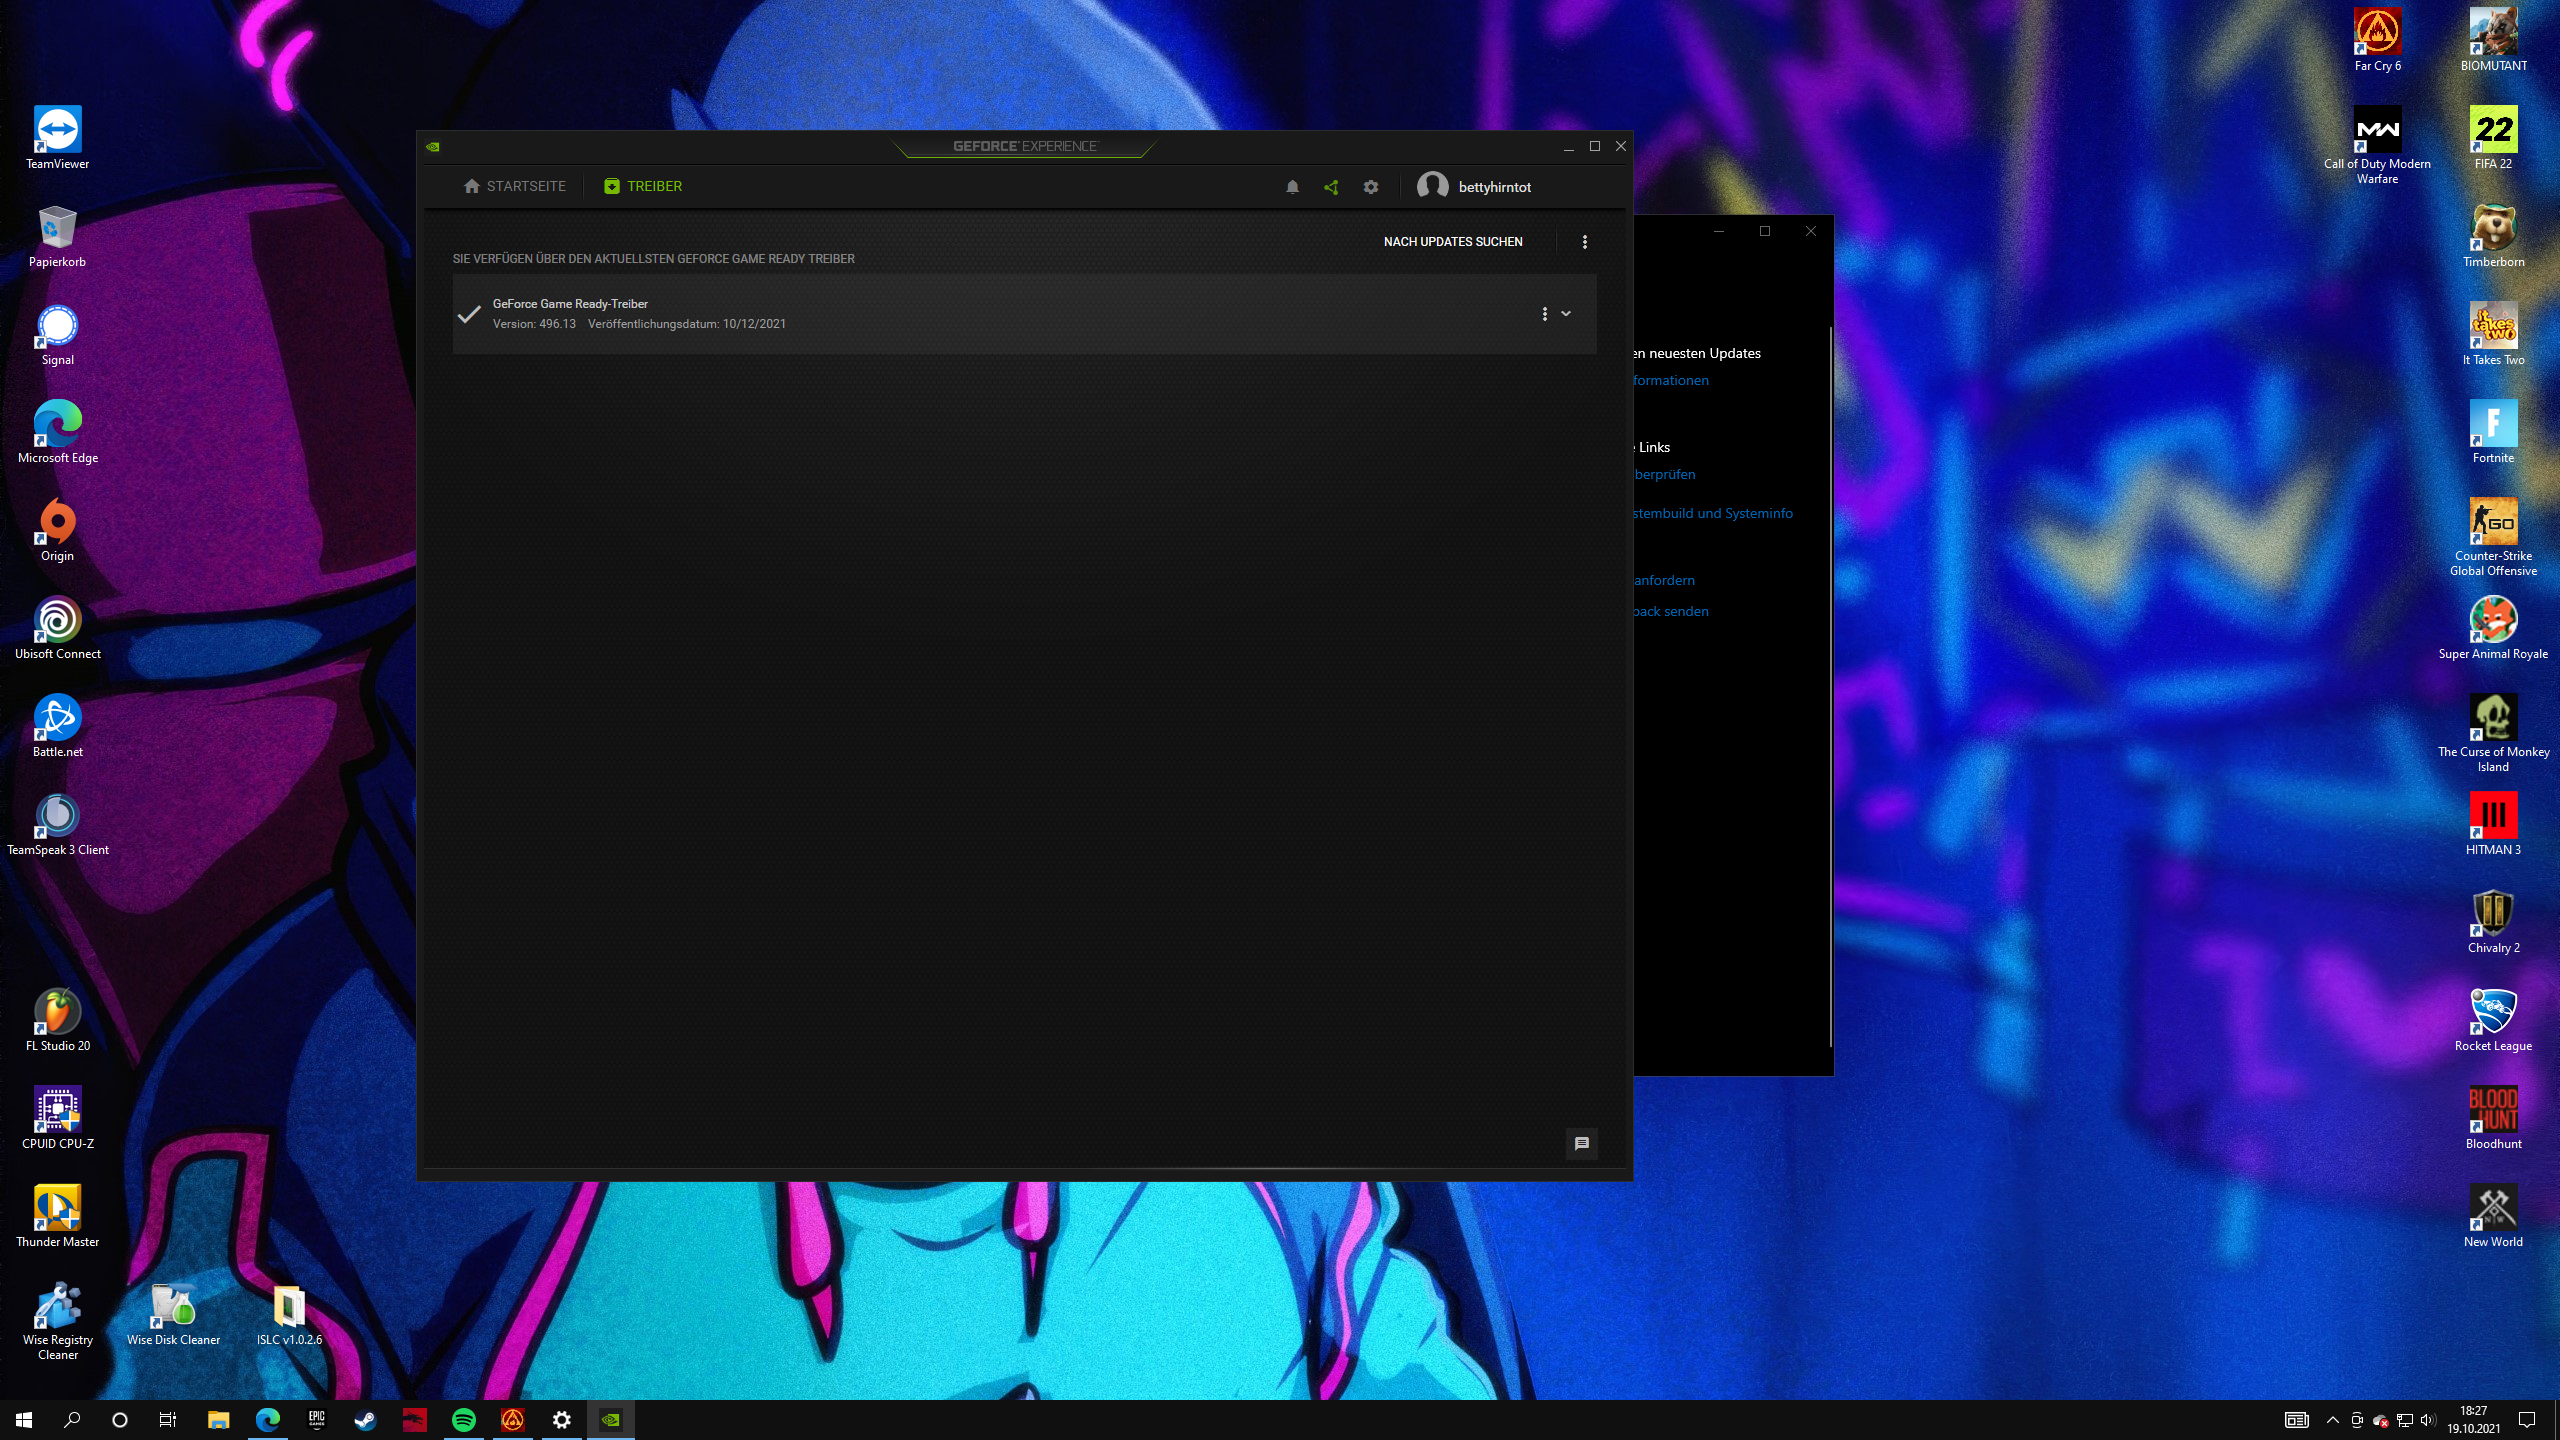This screenshot has height=1440, width=2560.
Task: Expand the Game Ready driver details chevron
Action: [x=1566, y=314]
